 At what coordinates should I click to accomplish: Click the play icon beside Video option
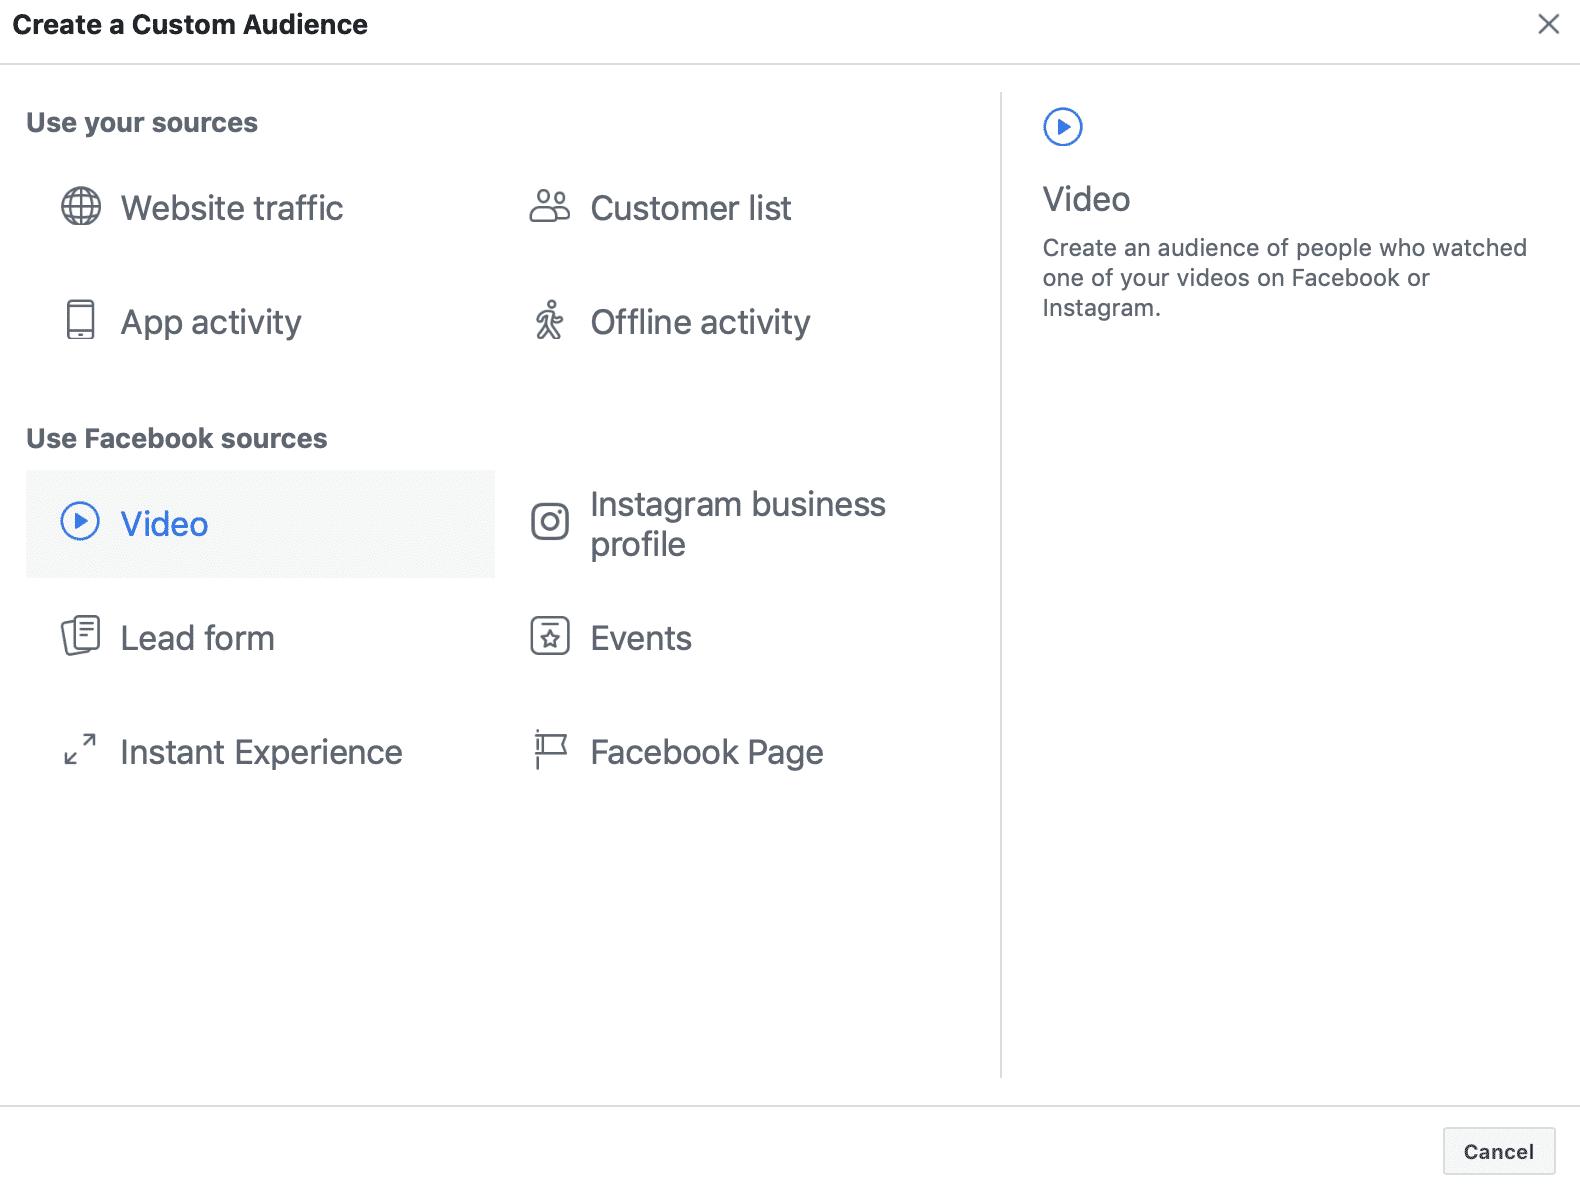click(80, 521)
